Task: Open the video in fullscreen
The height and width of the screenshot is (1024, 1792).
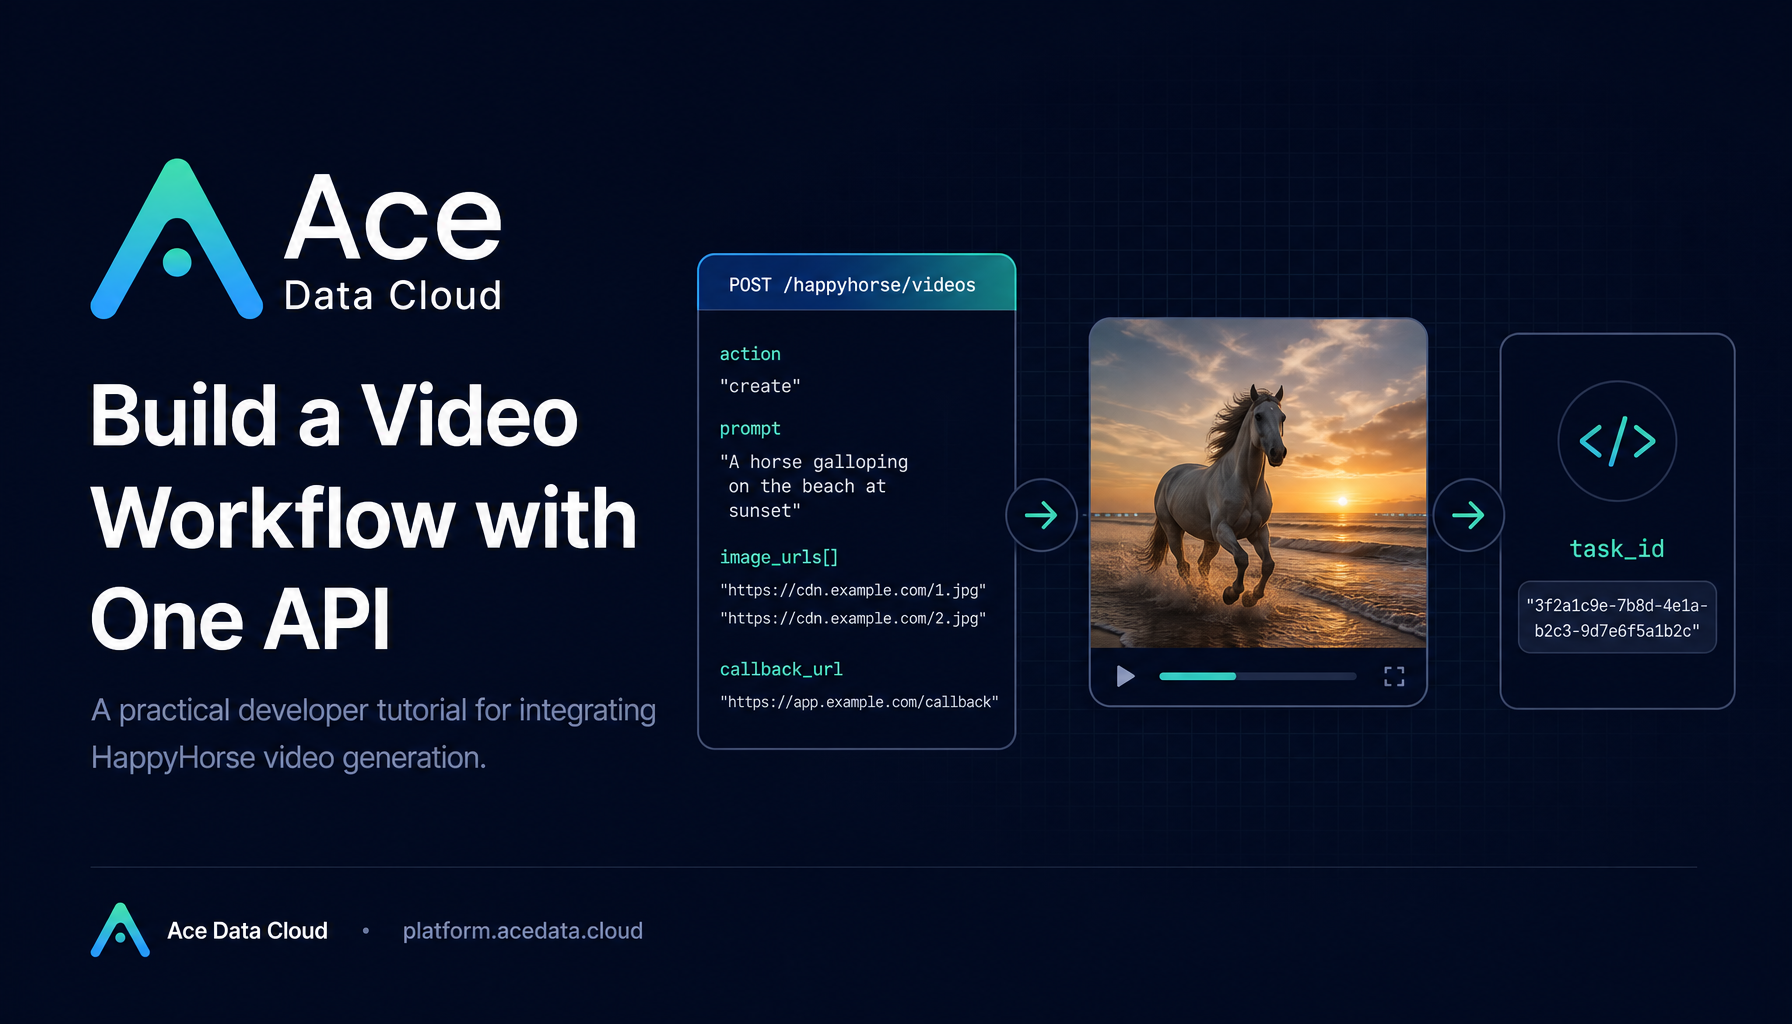Action: [x=1394, y=677]
